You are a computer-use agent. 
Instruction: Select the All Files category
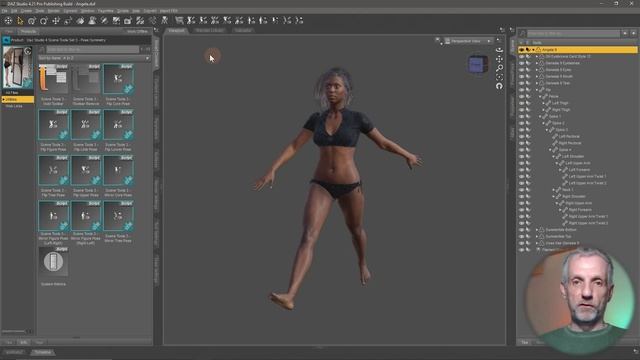(x=12, y=93)
